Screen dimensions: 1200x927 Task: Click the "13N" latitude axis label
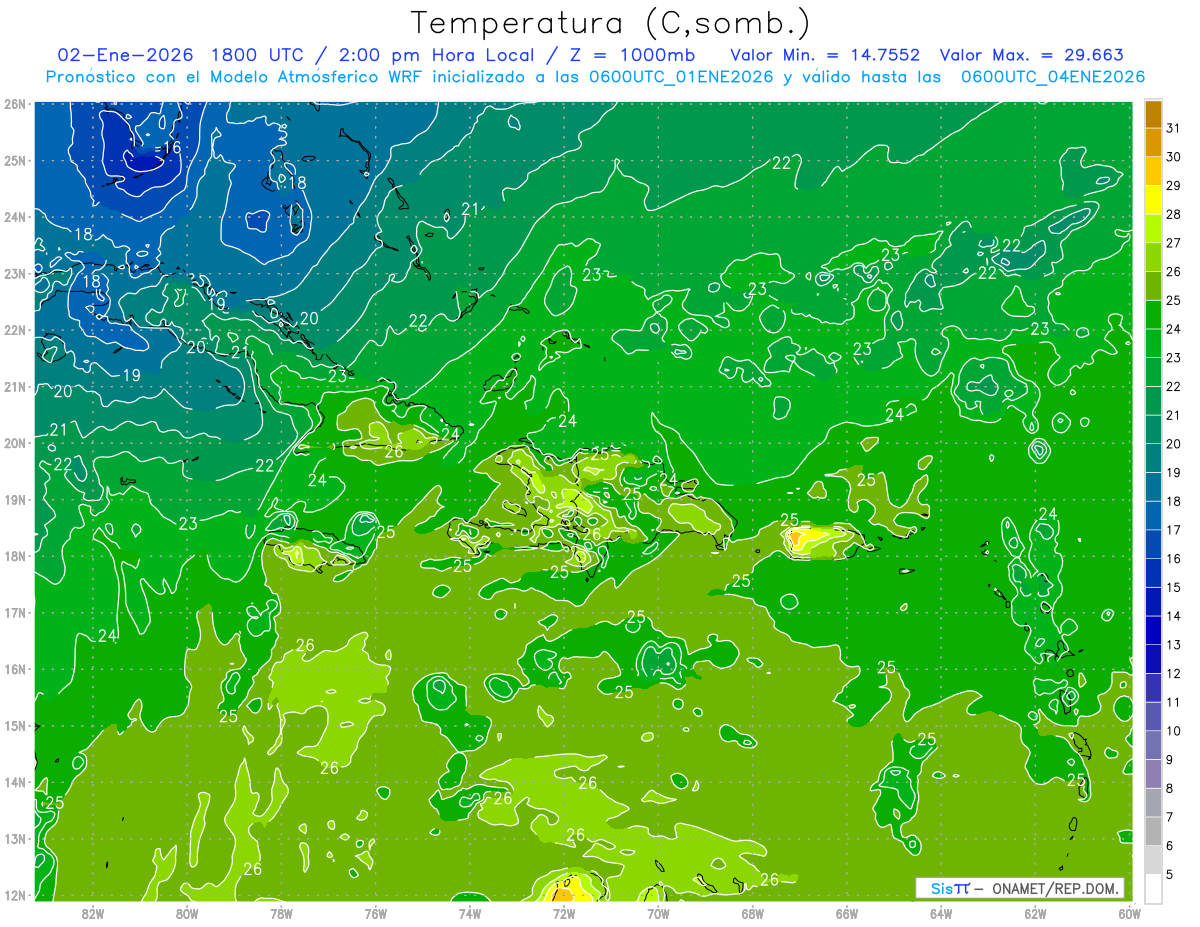pyautogui.click(x=16, y=839)
